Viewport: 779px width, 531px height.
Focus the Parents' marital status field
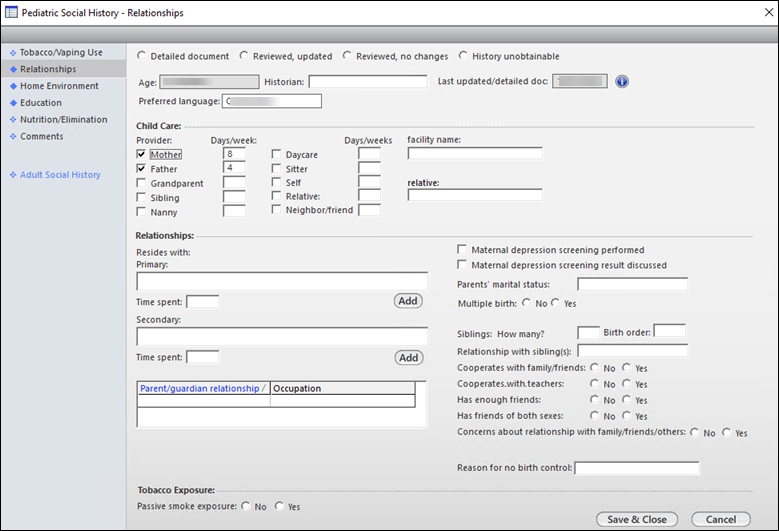click(632, 284)
